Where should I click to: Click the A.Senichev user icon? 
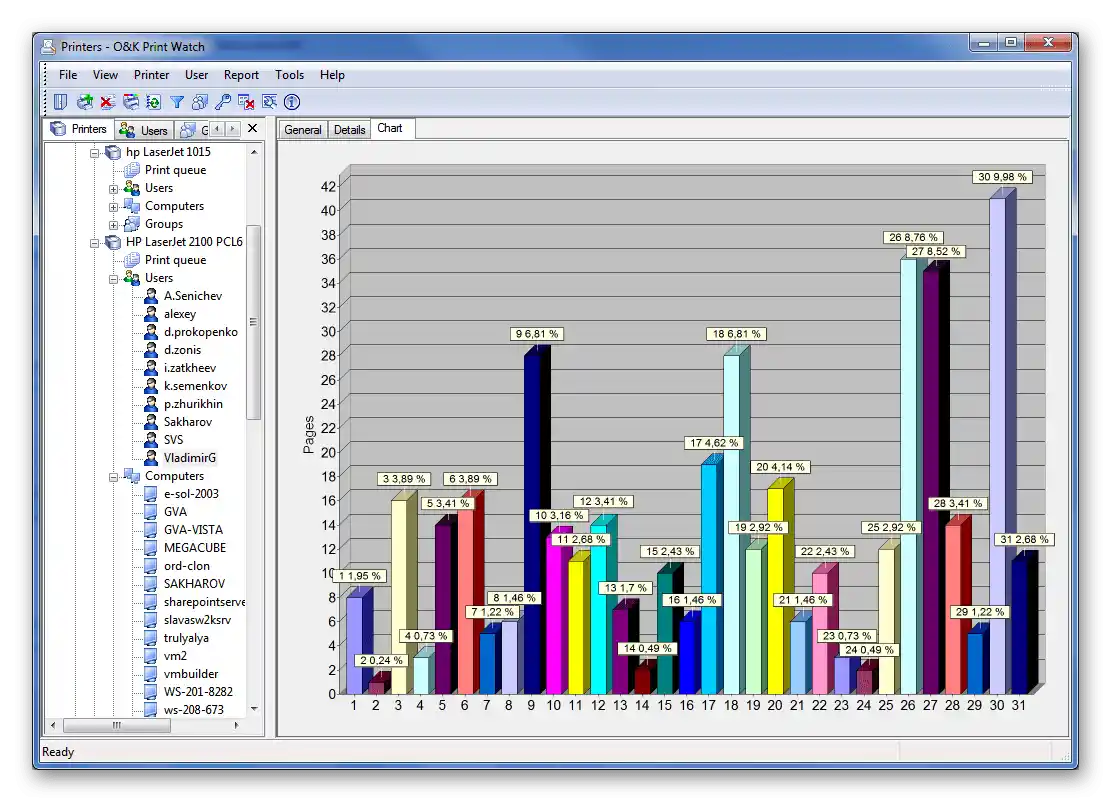tap(151, 295)
